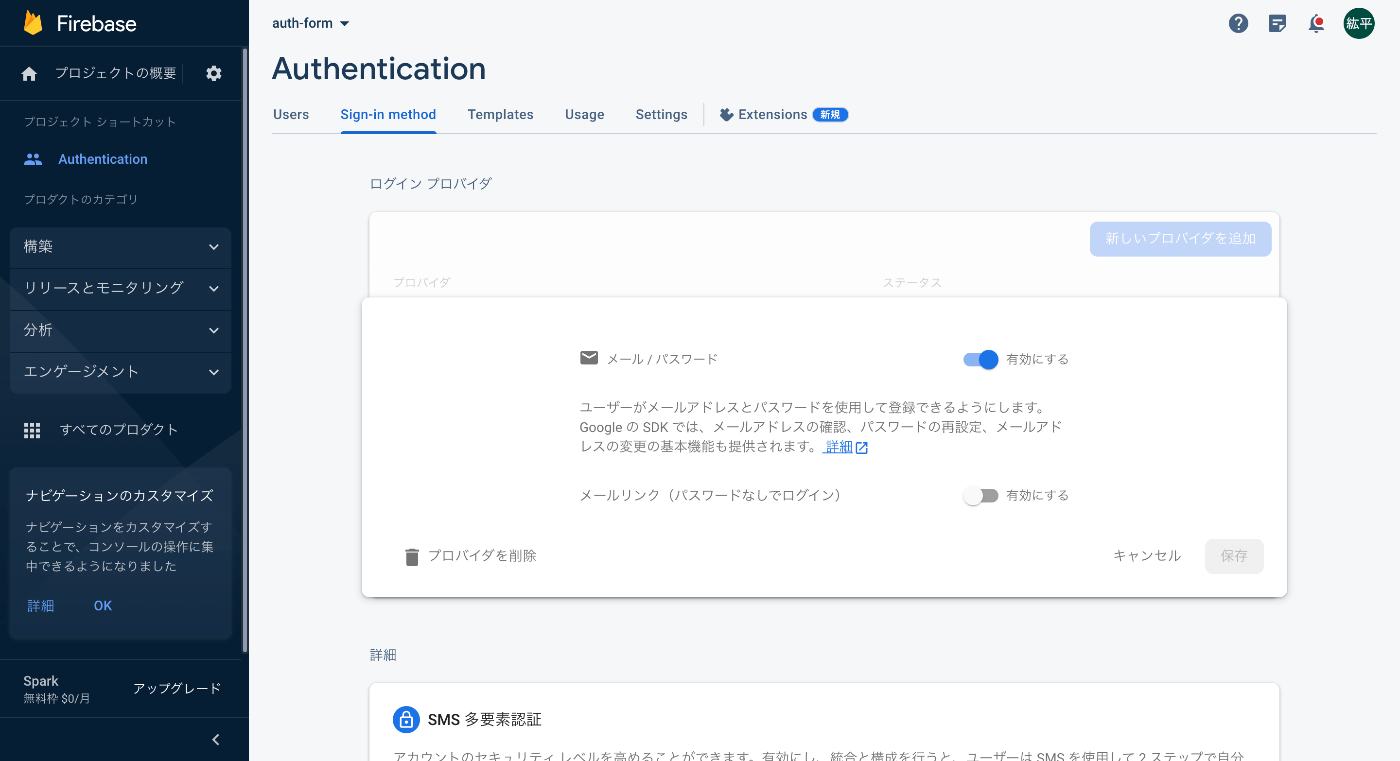Expand the エンゲージメント category
Screen dimensions: 1400x761
pyautogui.click(x=121, y=372)
